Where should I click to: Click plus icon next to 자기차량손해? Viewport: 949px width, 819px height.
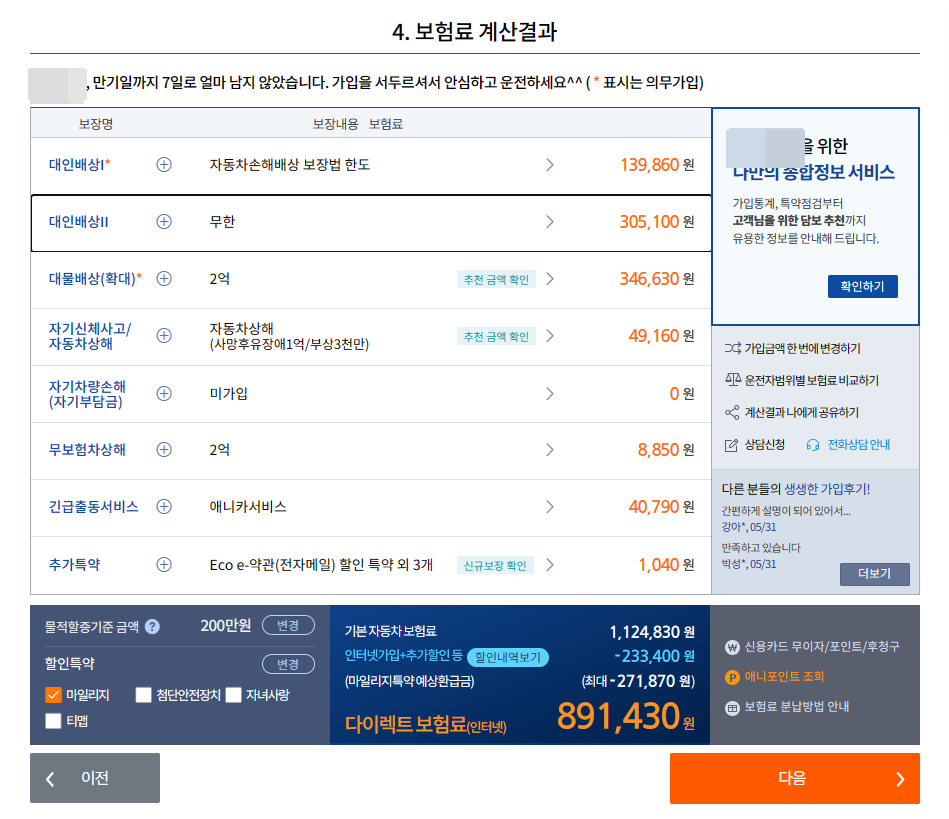pos(164,393)
